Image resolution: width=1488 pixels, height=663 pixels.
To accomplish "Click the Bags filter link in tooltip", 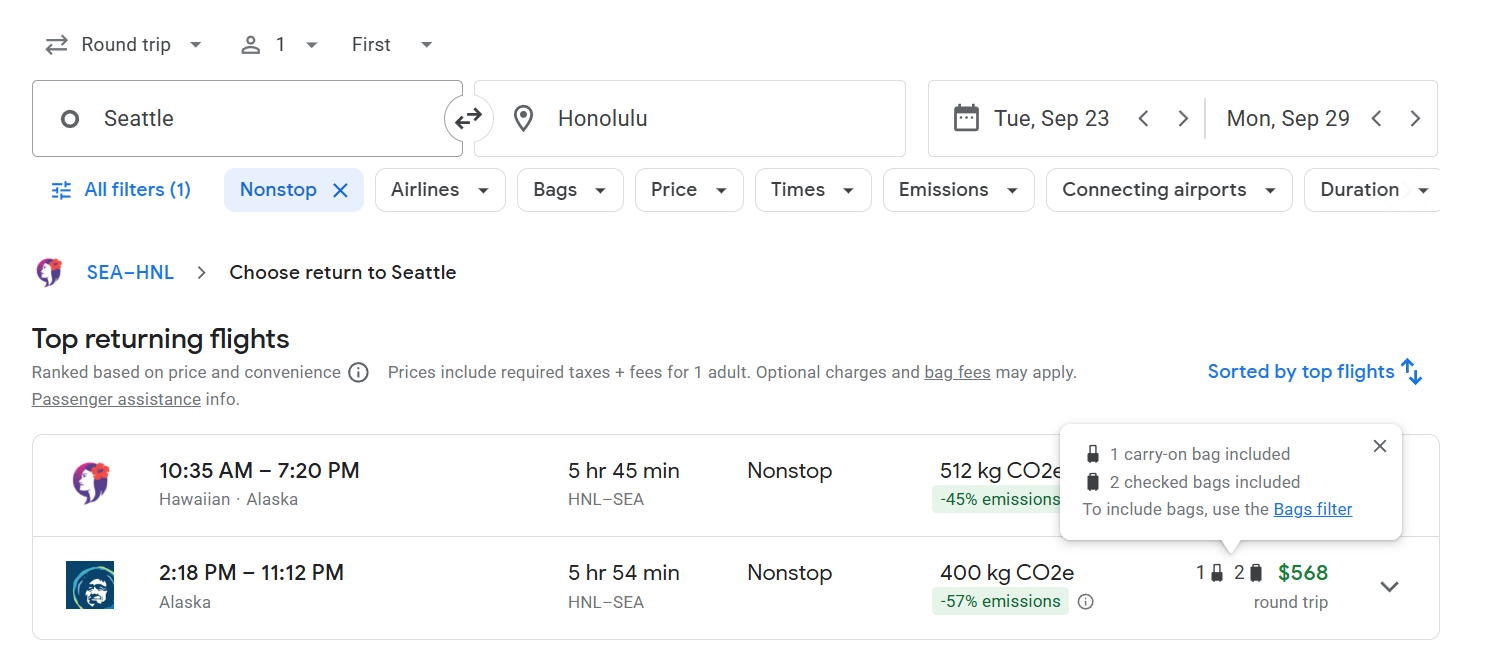I will point(1312,509).
